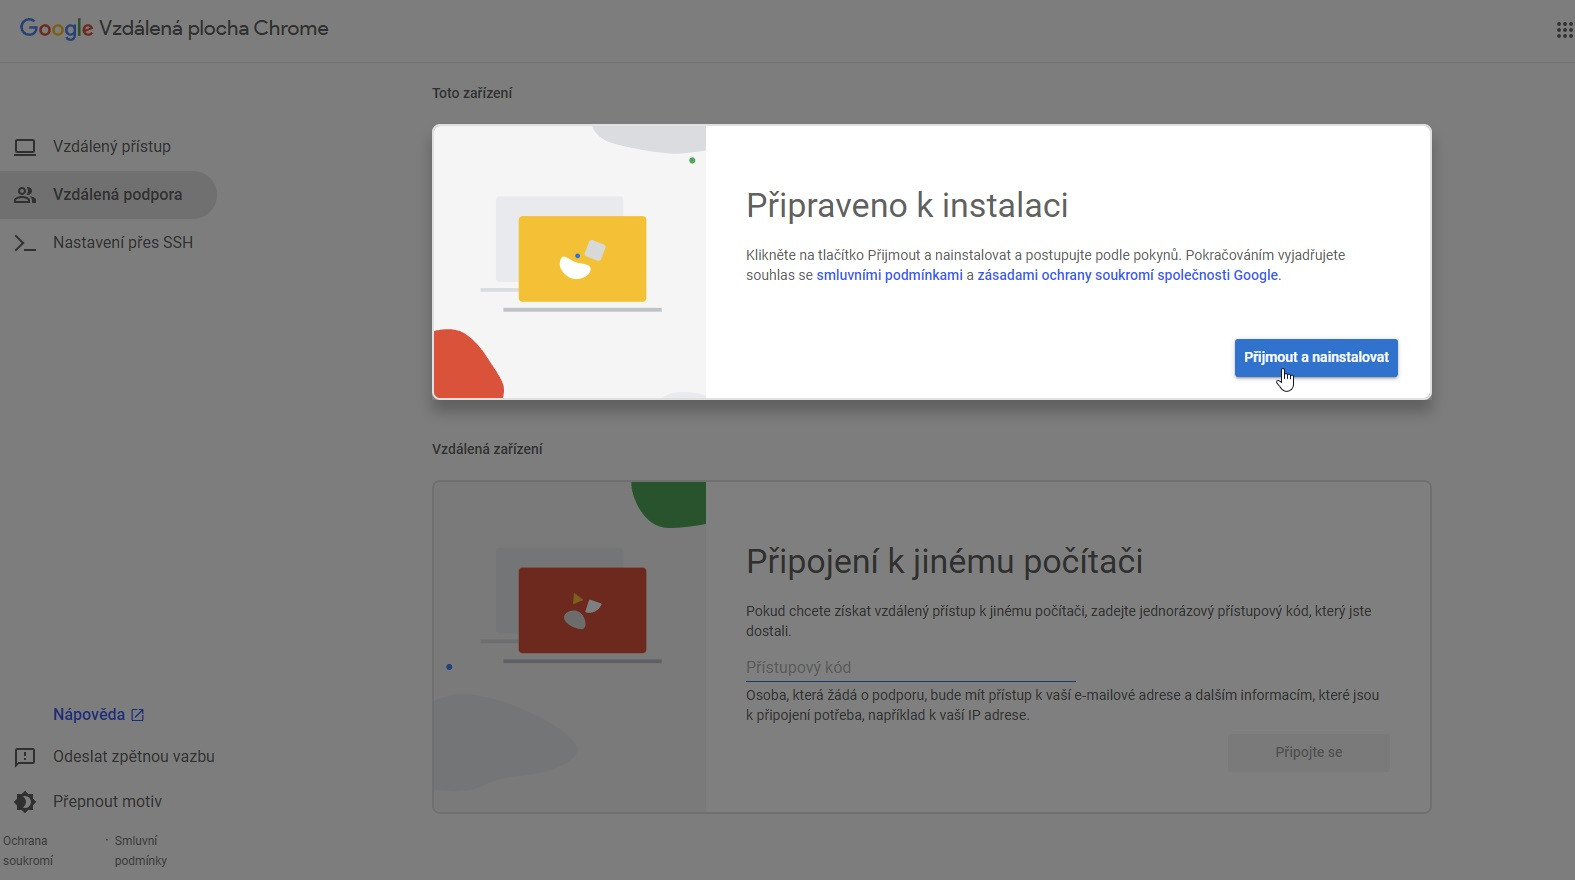Click Vzdálená plocha Chrome title text

(214, 29)
